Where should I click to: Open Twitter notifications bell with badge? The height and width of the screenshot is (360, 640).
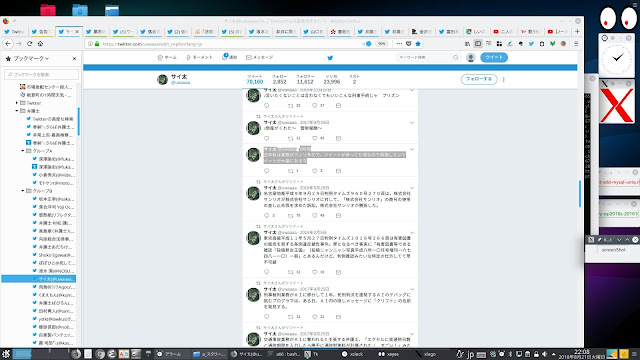229,57
